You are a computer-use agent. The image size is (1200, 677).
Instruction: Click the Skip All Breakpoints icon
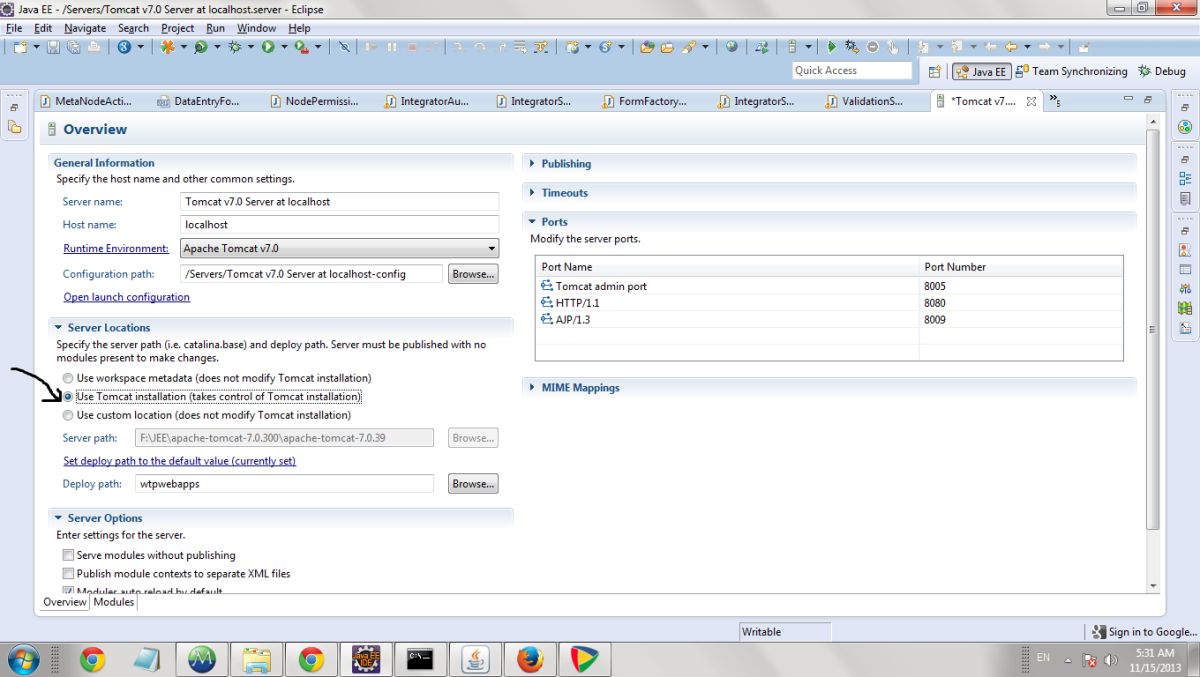pyautogui.click(x=343, y=46)
